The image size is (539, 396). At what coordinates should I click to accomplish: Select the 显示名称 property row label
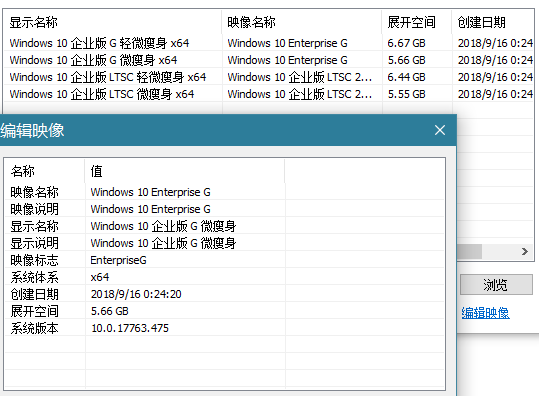(x=34, y=226)
